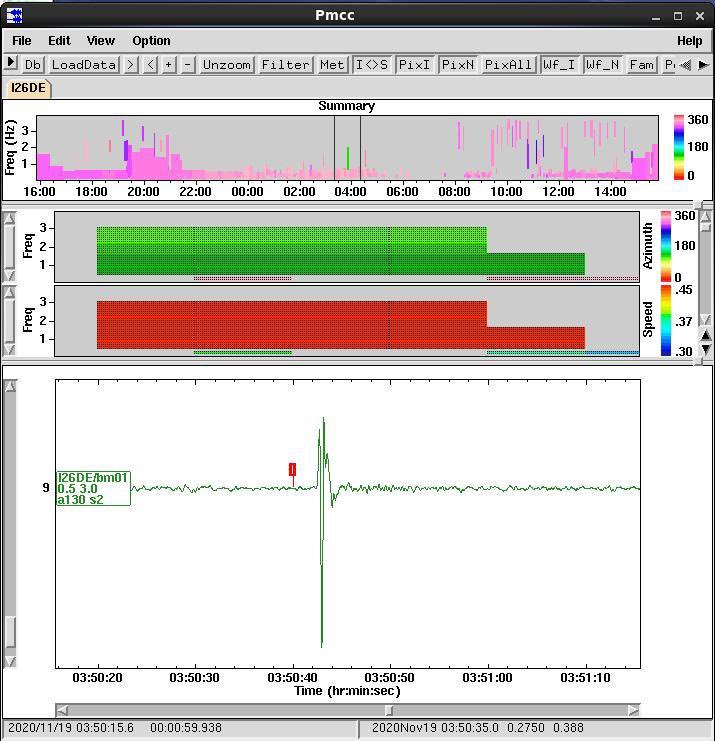
Task: Click gray down arrow of right panel scrollbar
Action: [x=705, y=320]
